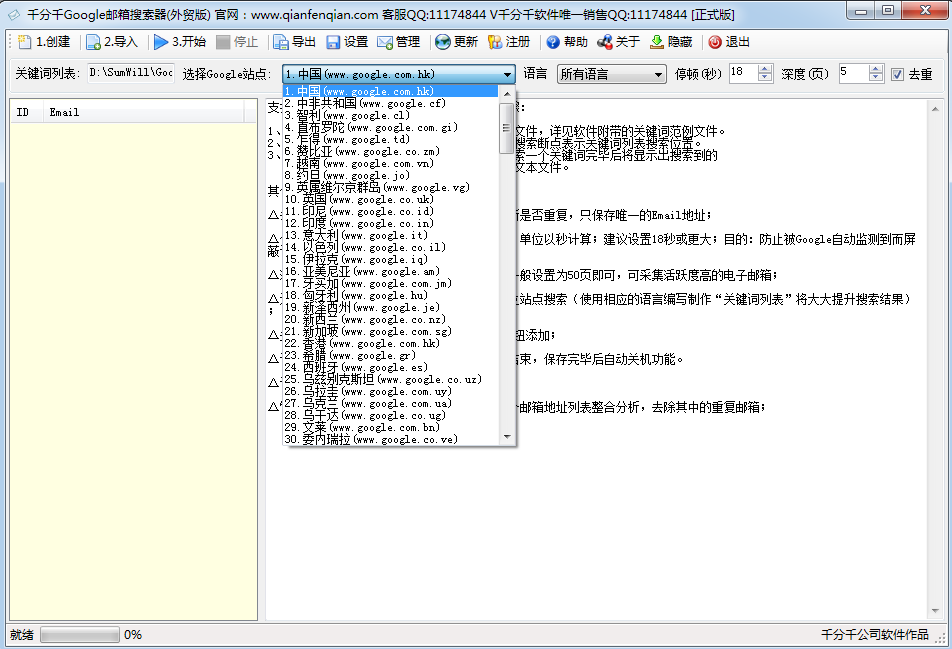Increase 深度(页) value with up arrow

(876, 69)
